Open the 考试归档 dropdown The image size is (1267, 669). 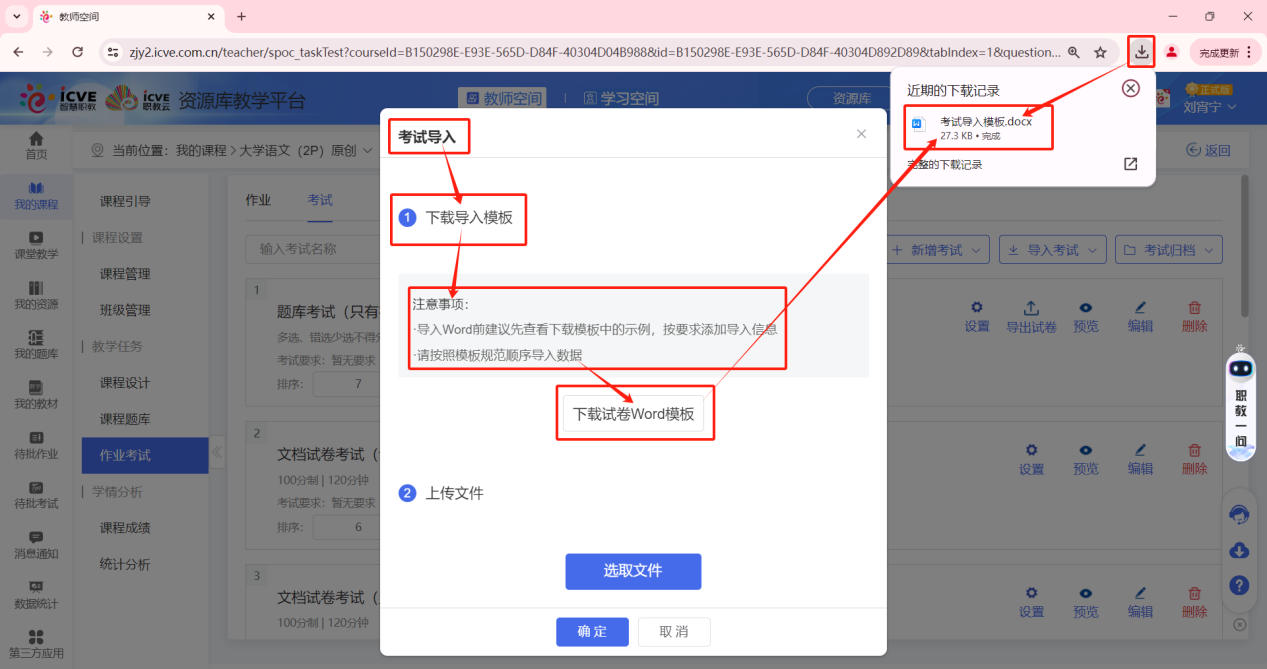tap(1168, 249)
